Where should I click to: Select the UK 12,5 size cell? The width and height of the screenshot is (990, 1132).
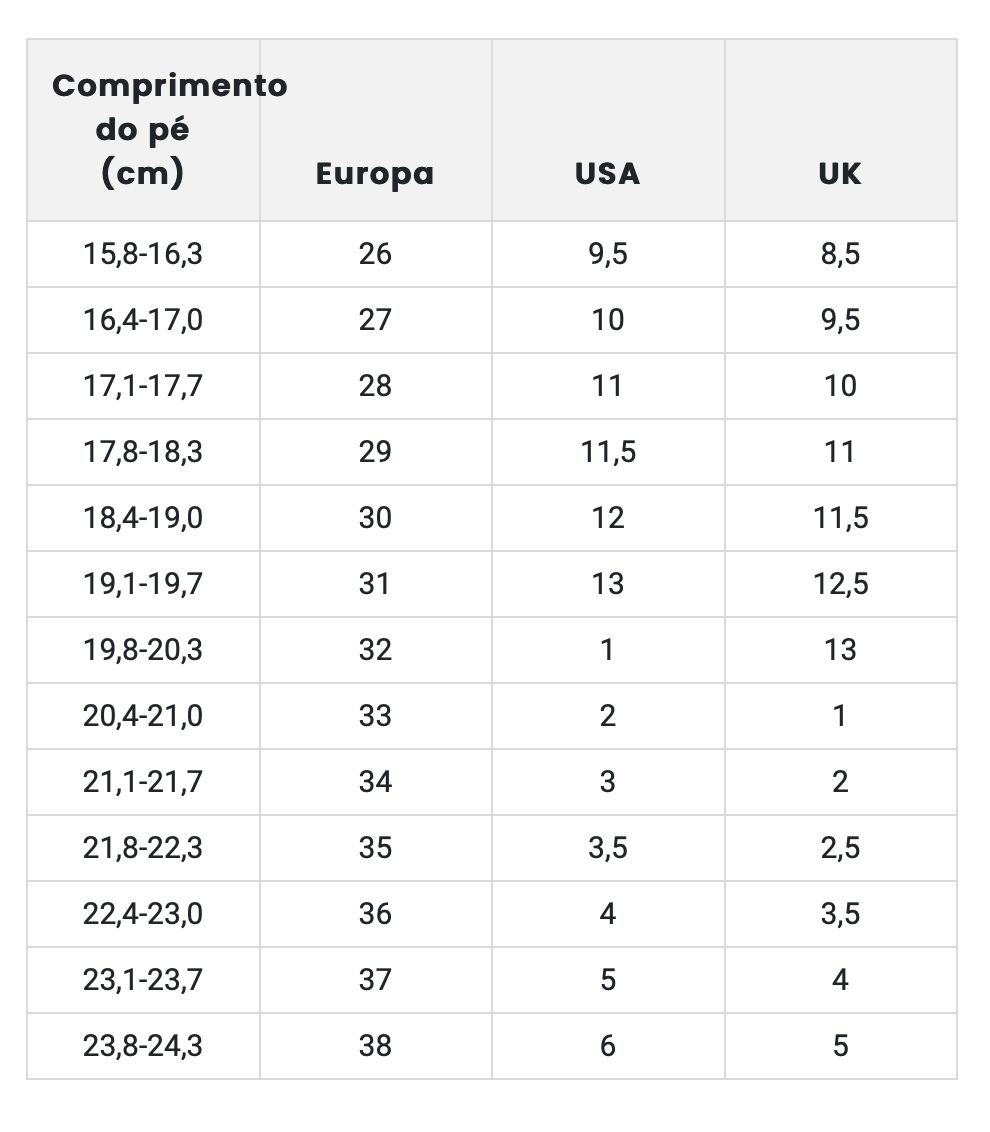click(840, 584)
